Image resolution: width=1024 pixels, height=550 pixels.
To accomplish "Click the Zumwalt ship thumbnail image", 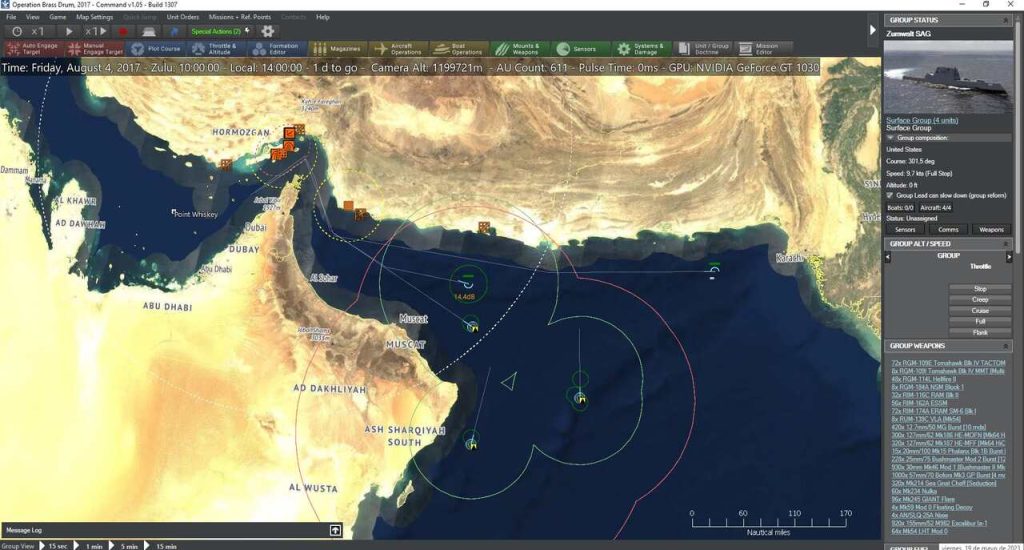I will [x=948, y=76].
